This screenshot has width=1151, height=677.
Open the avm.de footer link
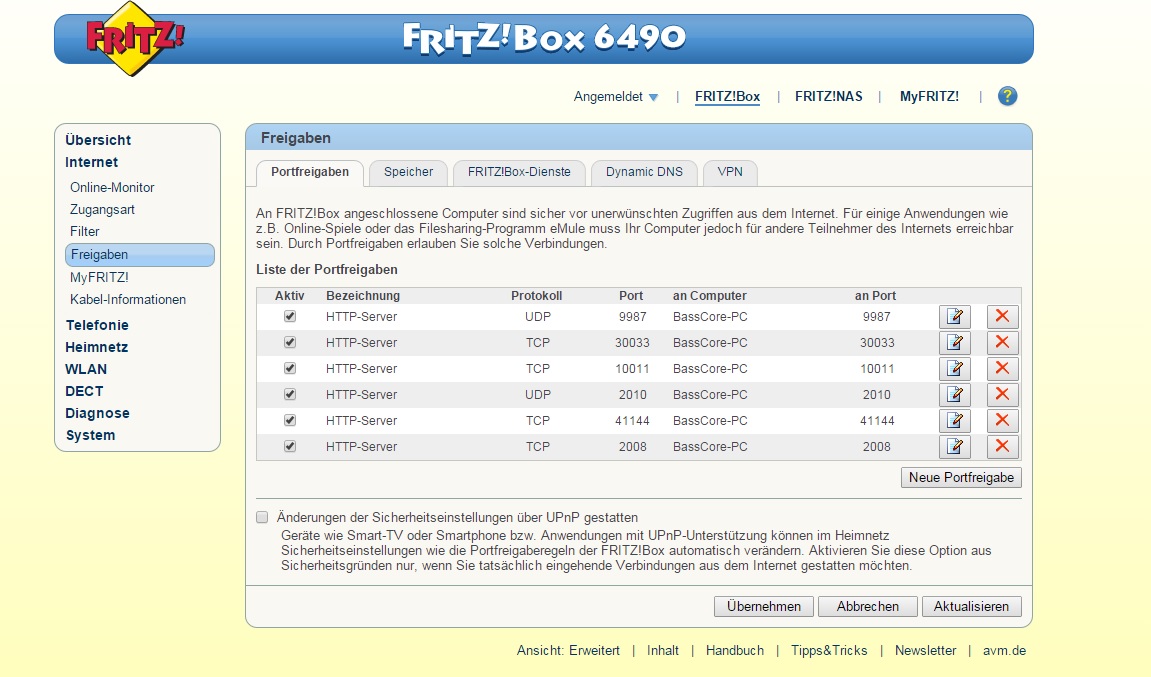(1004, 651)
